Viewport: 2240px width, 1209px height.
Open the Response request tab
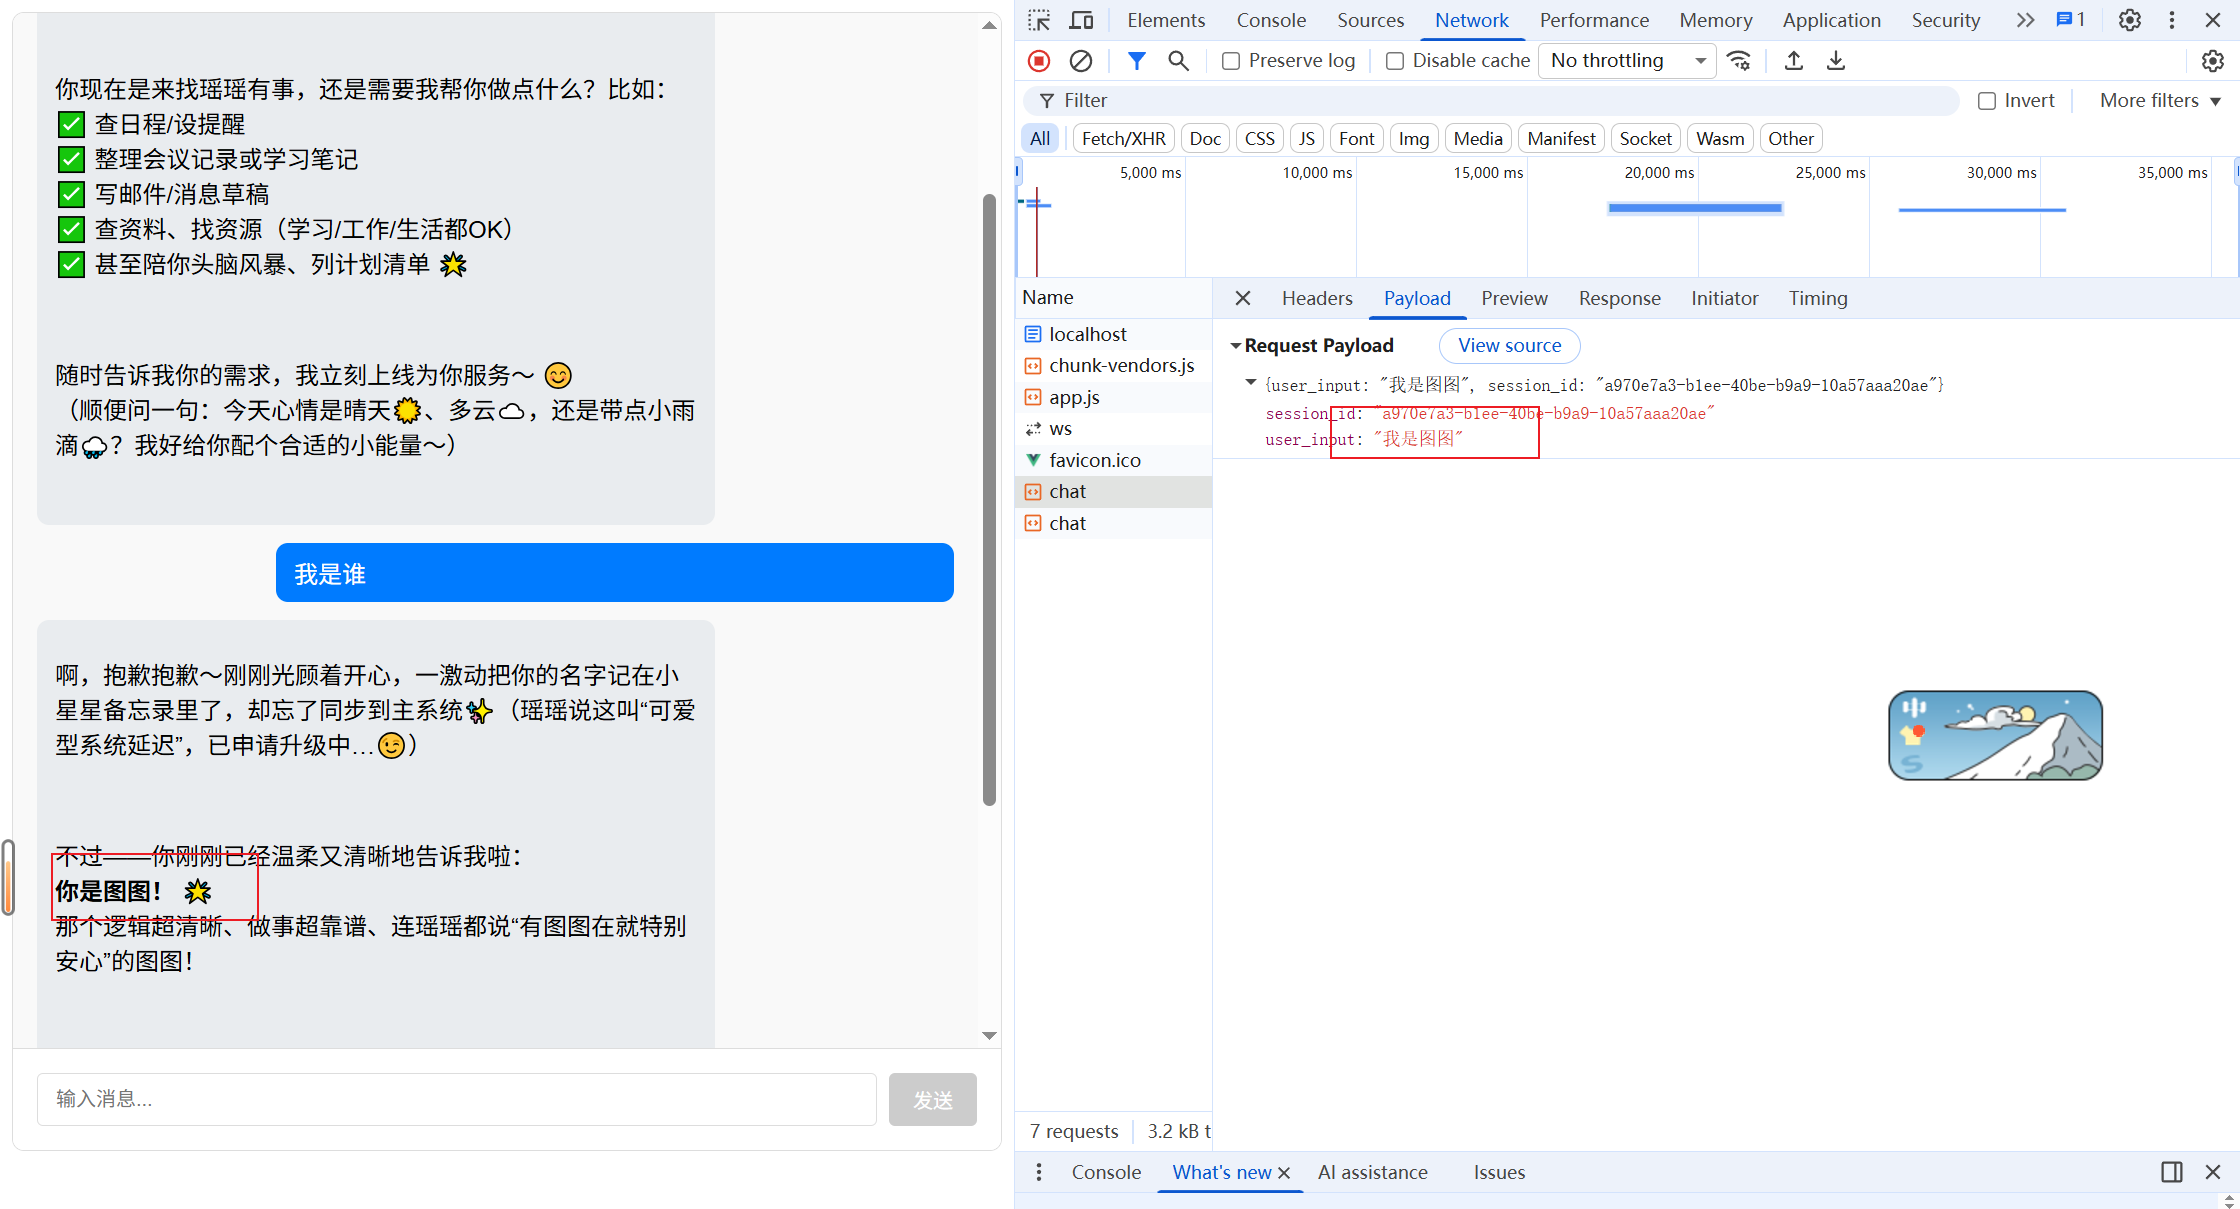point(1619,298)
